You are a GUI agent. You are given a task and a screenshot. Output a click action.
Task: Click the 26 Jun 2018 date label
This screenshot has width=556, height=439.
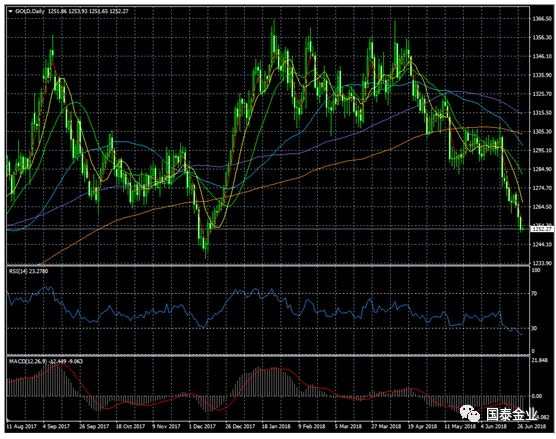pos(531,426)
